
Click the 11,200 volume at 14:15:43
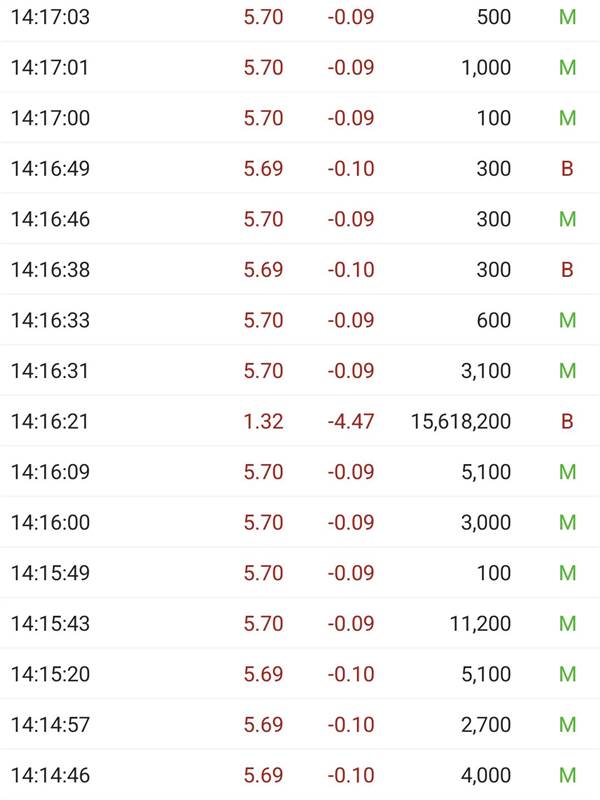pos(480,623)
